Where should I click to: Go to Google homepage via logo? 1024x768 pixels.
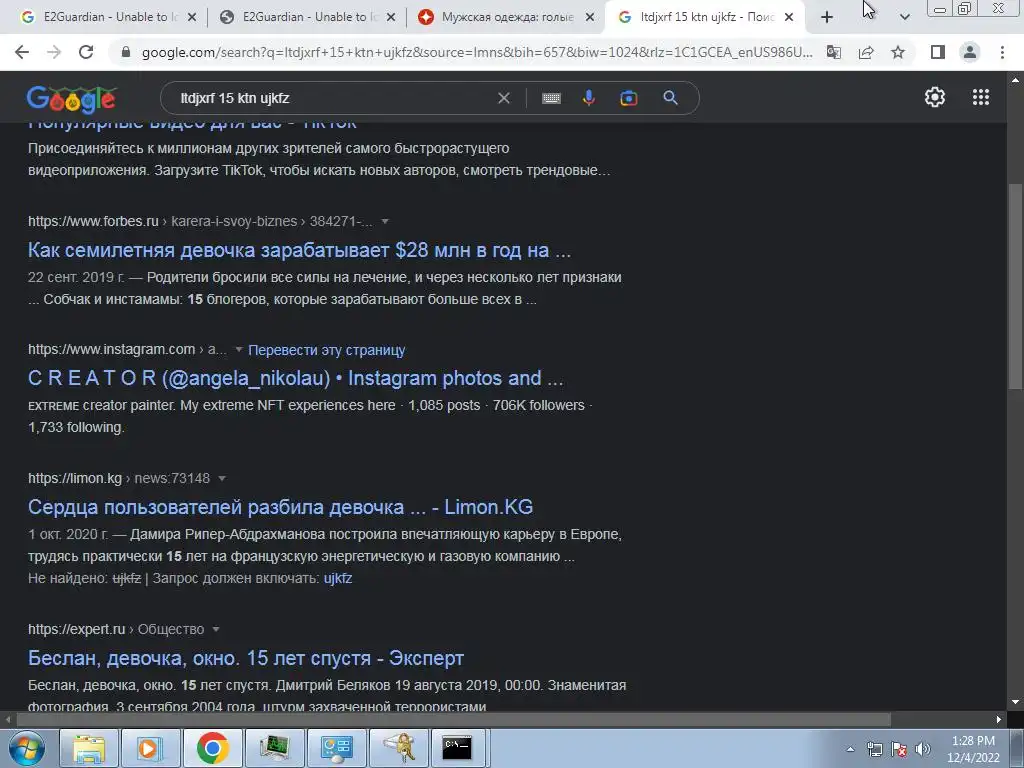[71, 99]
